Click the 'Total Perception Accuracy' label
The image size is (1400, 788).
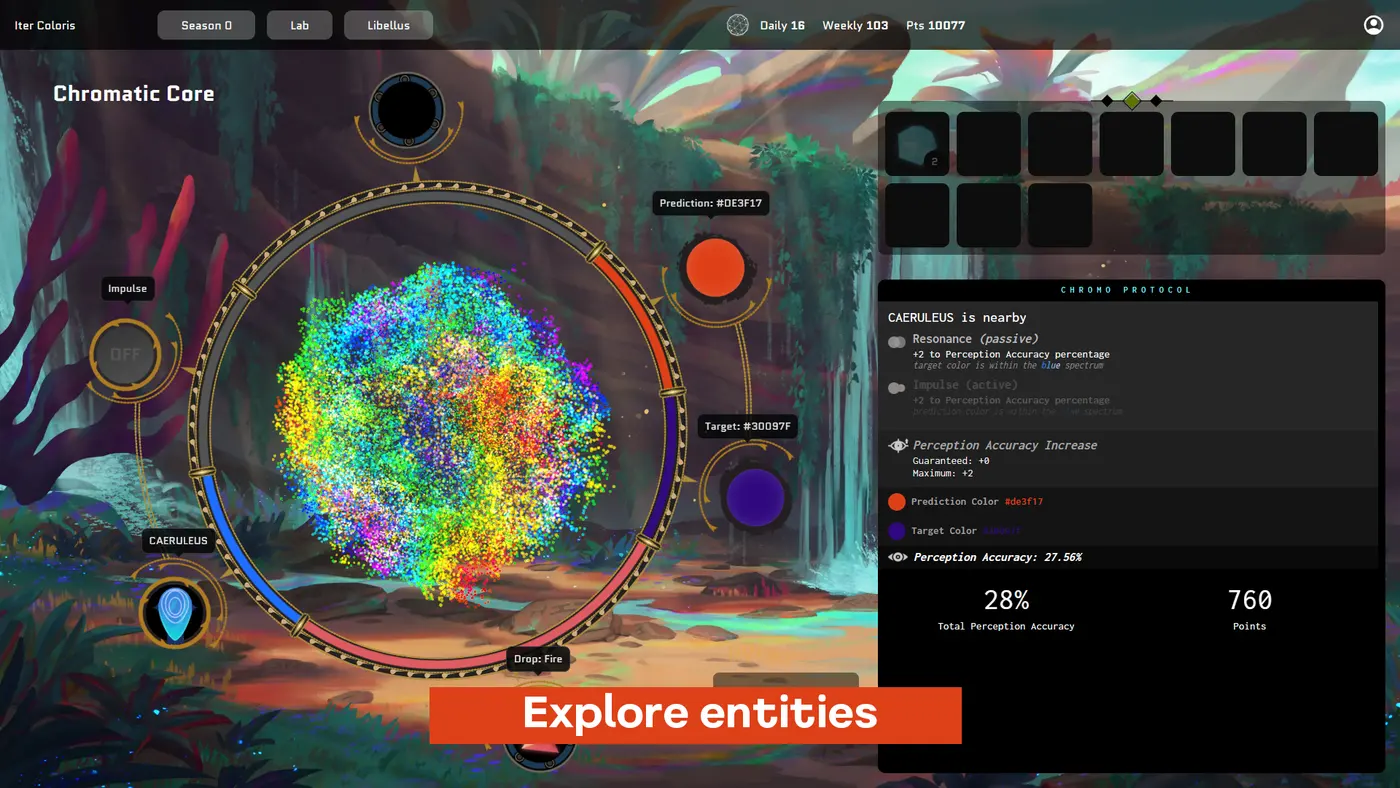tap(1006, 626)
